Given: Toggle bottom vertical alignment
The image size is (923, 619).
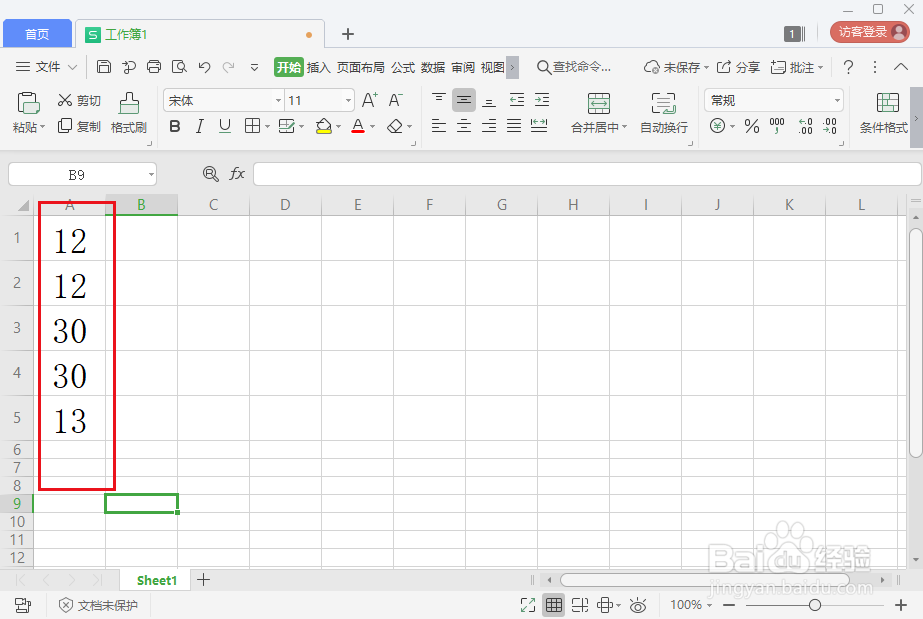Looking at the screenshot, I should (x=489, y=101).
